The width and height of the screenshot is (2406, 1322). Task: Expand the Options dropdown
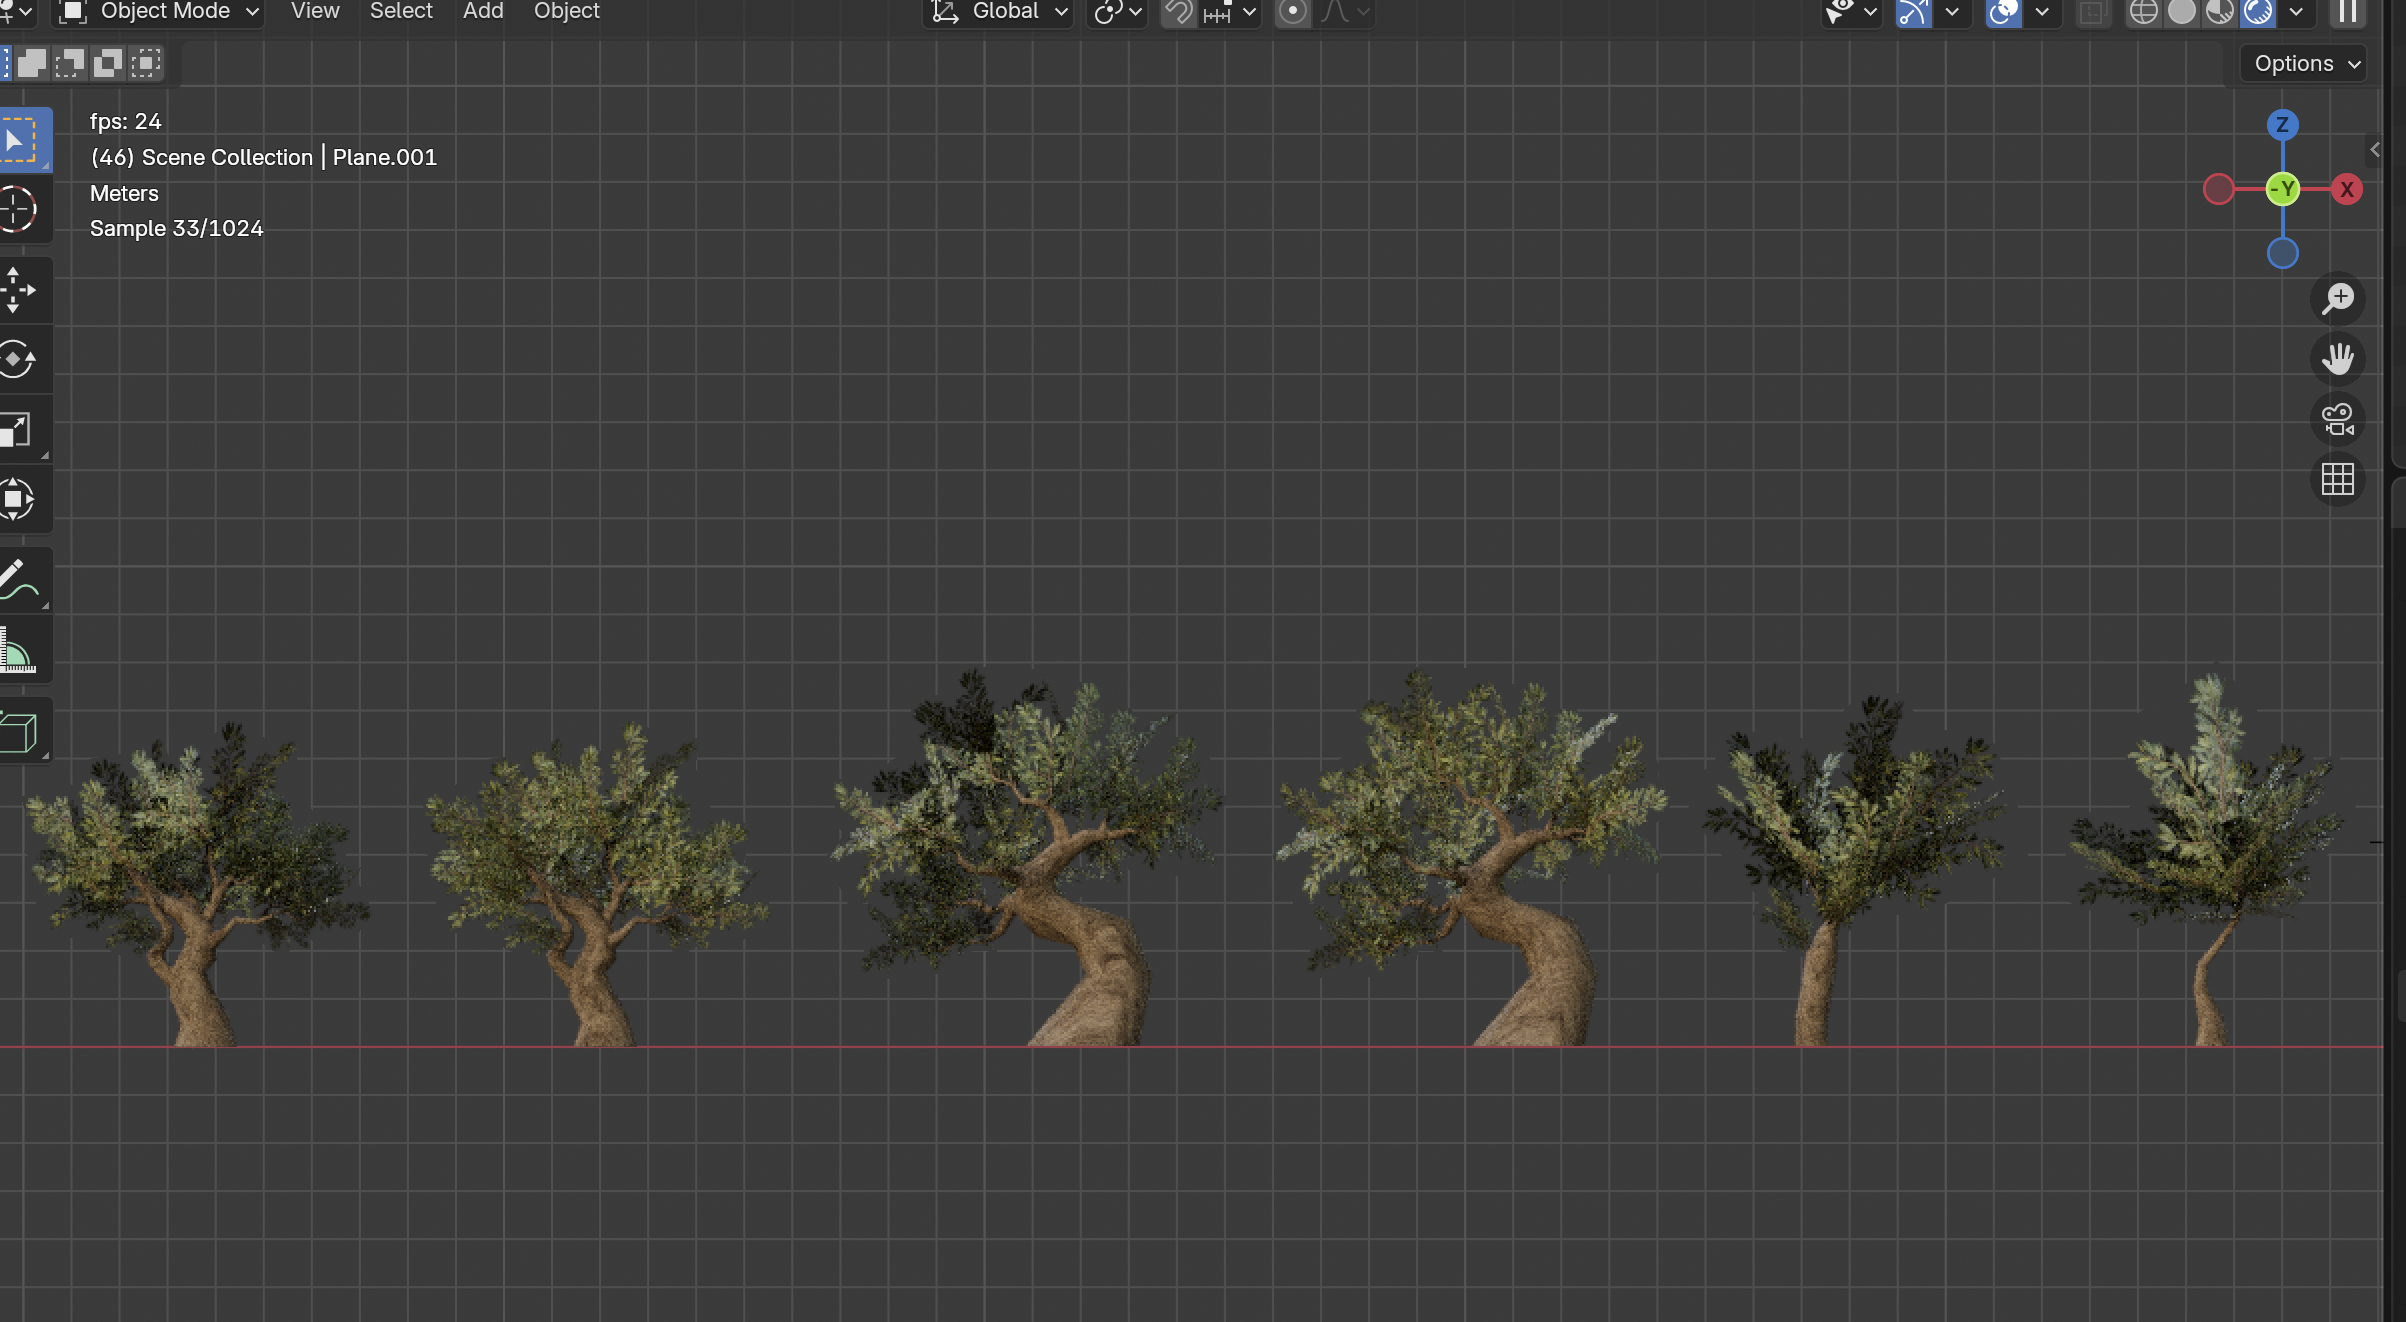coord(2303,64)
